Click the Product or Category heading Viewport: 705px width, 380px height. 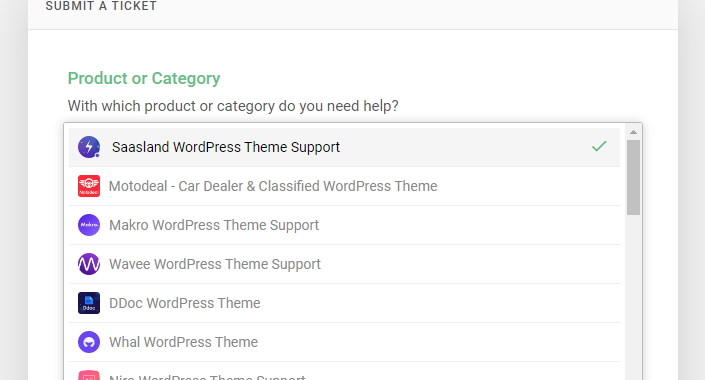144,78
